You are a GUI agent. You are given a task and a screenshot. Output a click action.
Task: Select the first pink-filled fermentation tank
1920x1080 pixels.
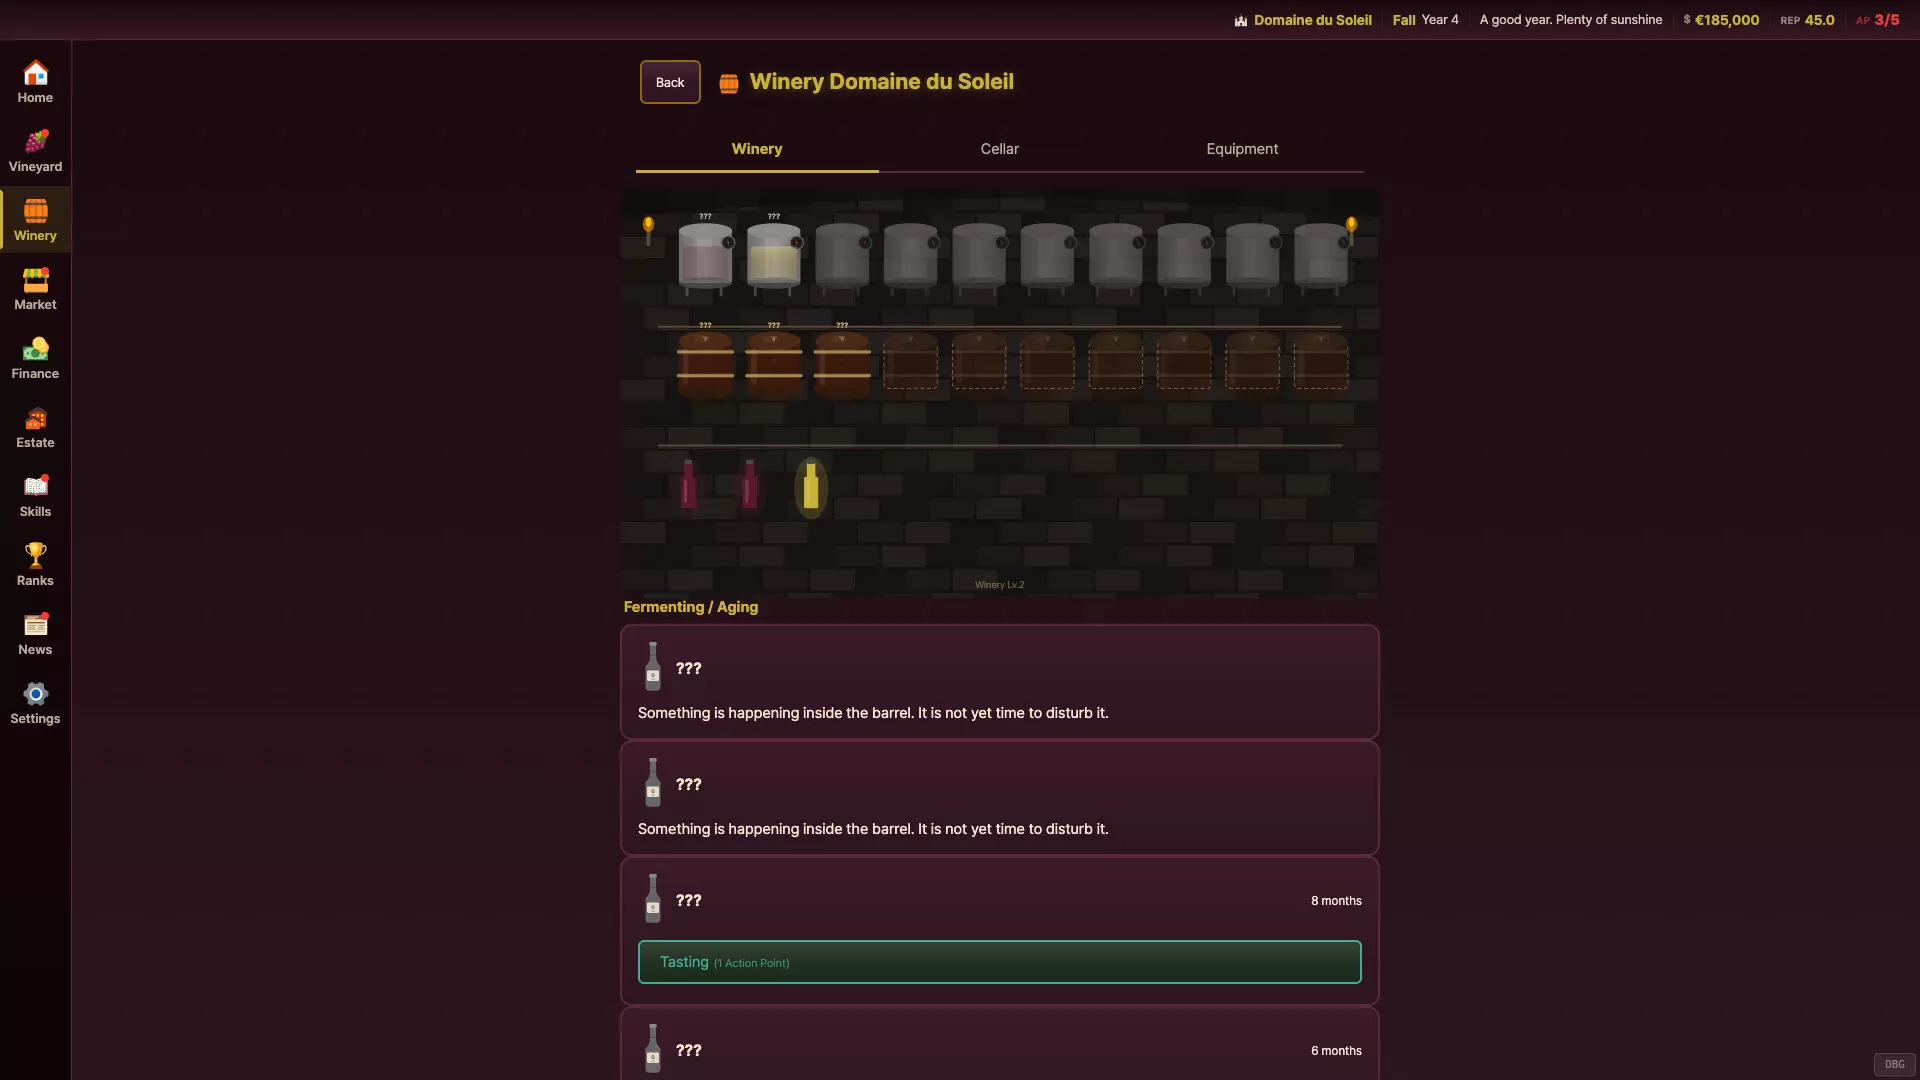pyautogui.click(x=705, y=257)
